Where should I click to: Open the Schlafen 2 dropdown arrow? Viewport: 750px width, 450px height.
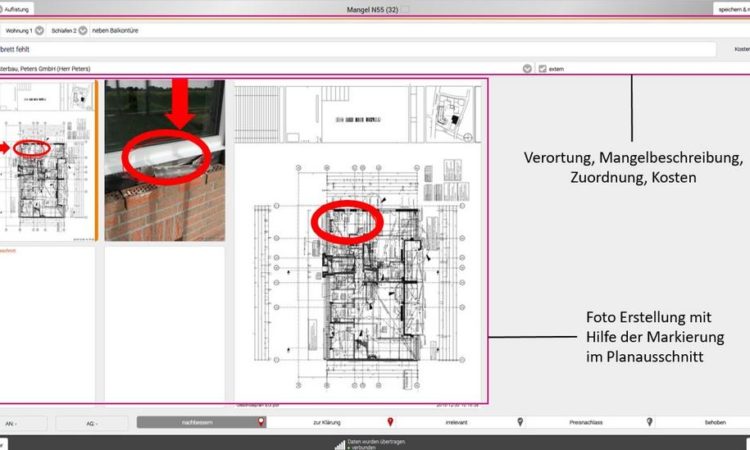click(x=83, y=31)
